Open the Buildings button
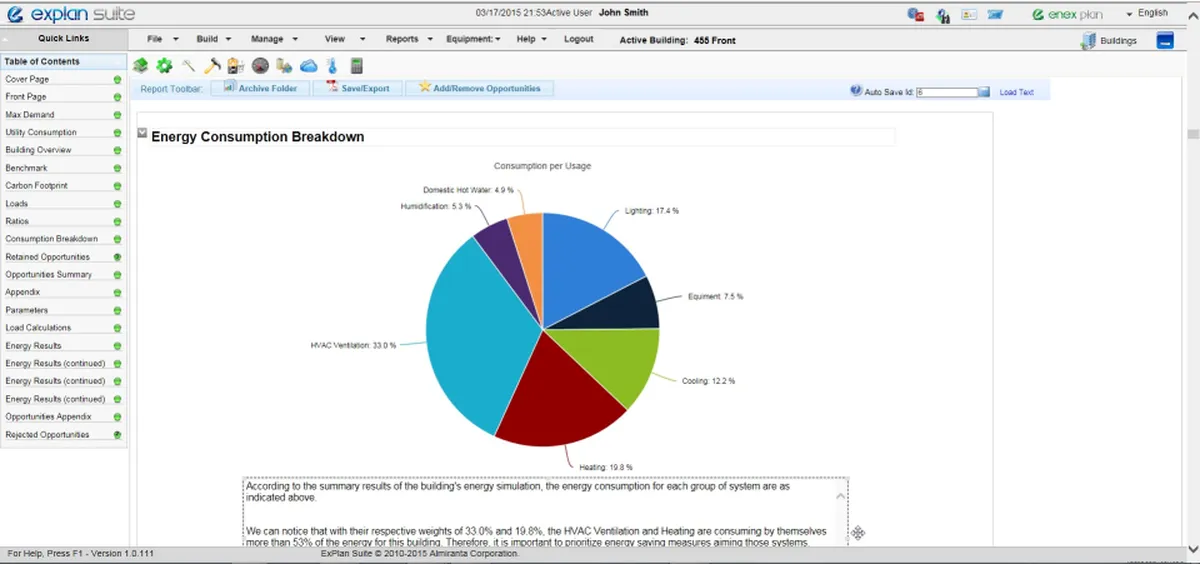 [1109, 41]
